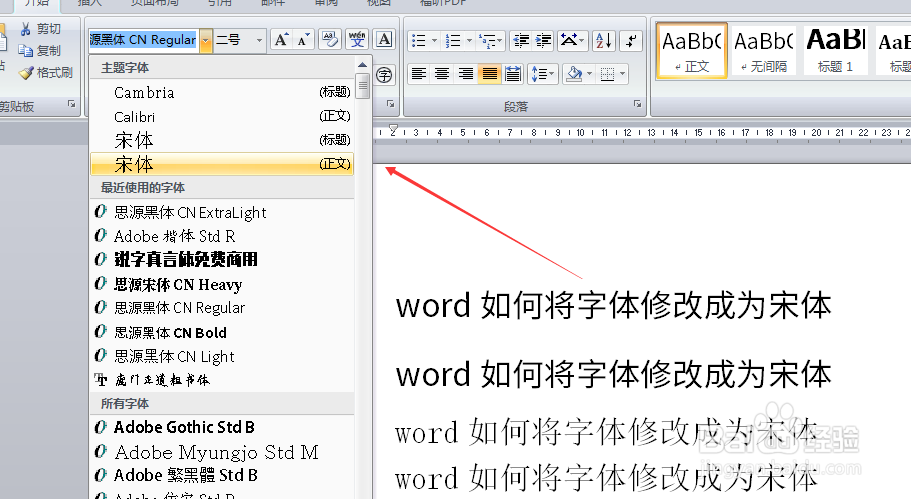Open line spacing options

pos(543,74)
